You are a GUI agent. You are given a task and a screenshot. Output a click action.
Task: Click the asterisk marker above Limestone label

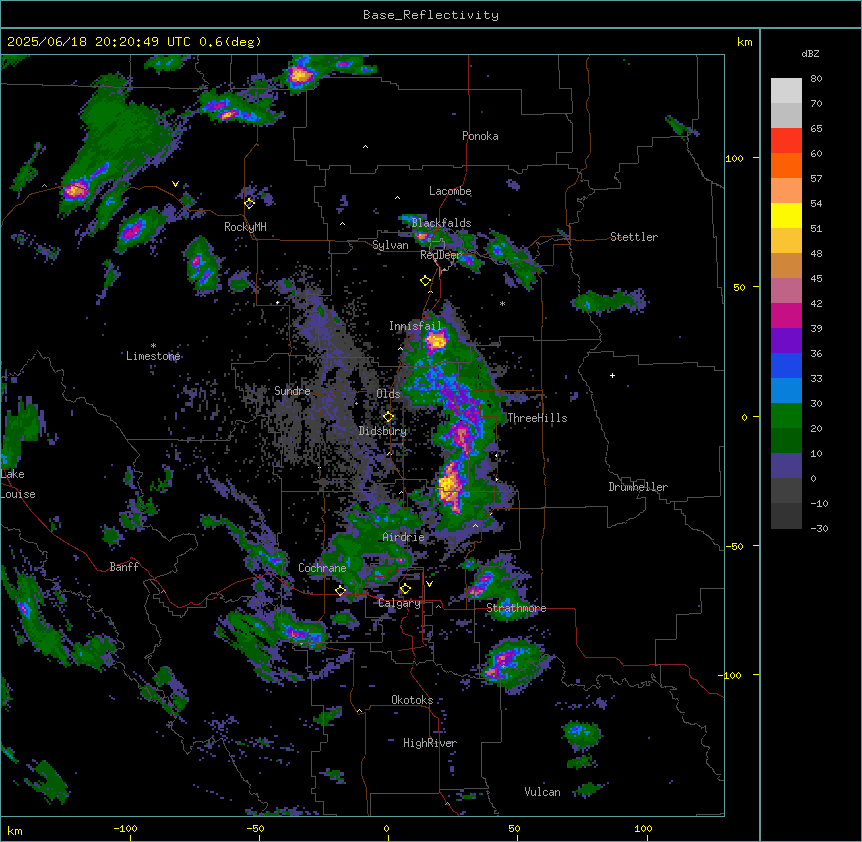(x=153, y=346)
